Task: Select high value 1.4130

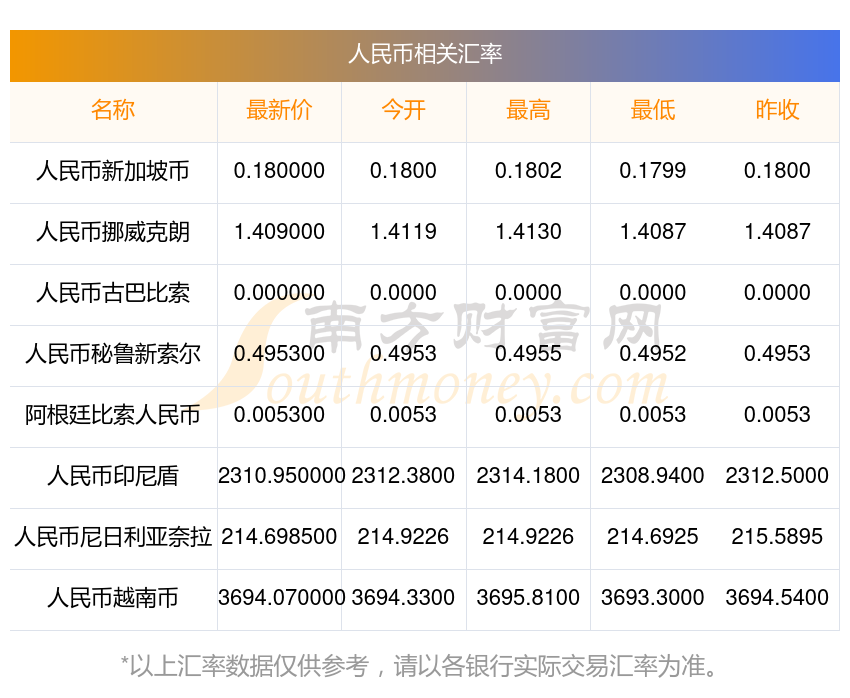Action: point(528,232)
